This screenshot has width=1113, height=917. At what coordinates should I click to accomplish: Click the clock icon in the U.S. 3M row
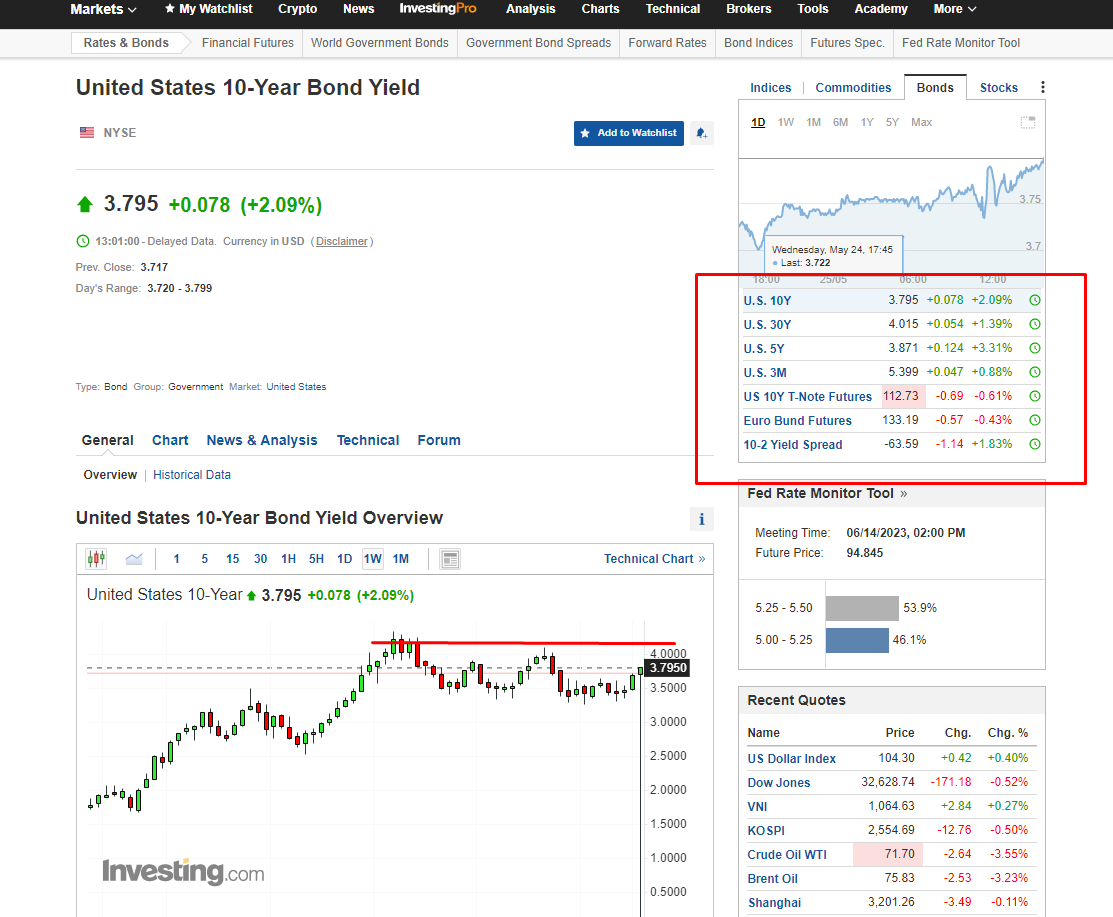coord(1035,373)
